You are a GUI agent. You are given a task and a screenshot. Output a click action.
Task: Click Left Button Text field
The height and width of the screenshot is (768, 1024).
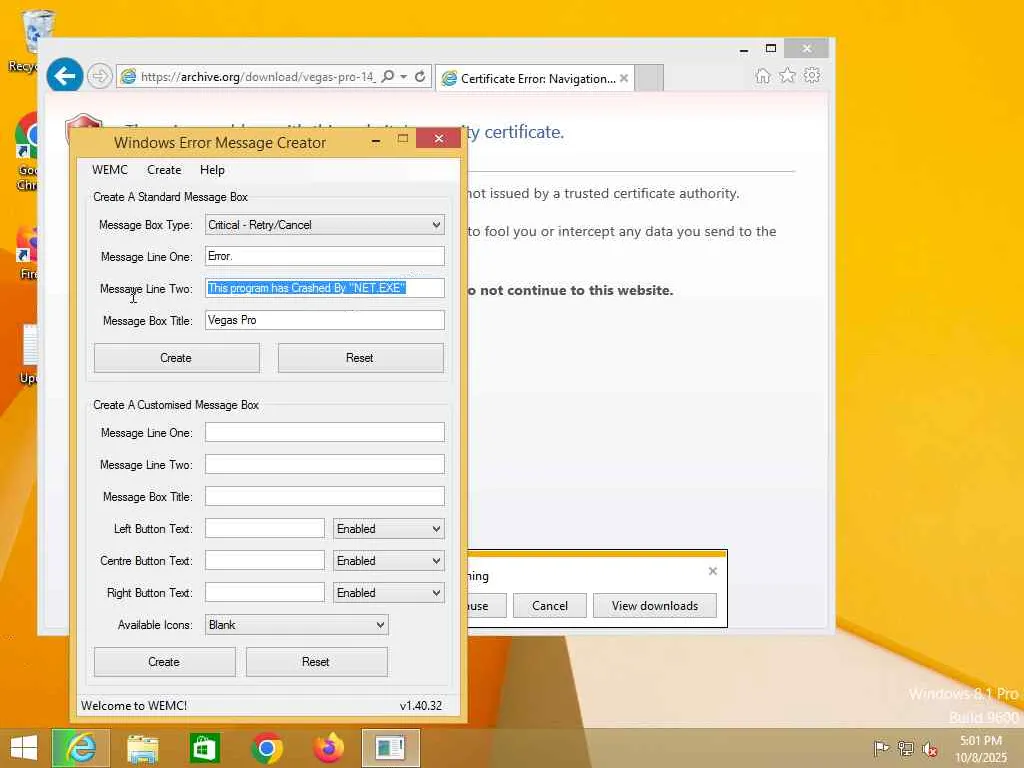264,528
